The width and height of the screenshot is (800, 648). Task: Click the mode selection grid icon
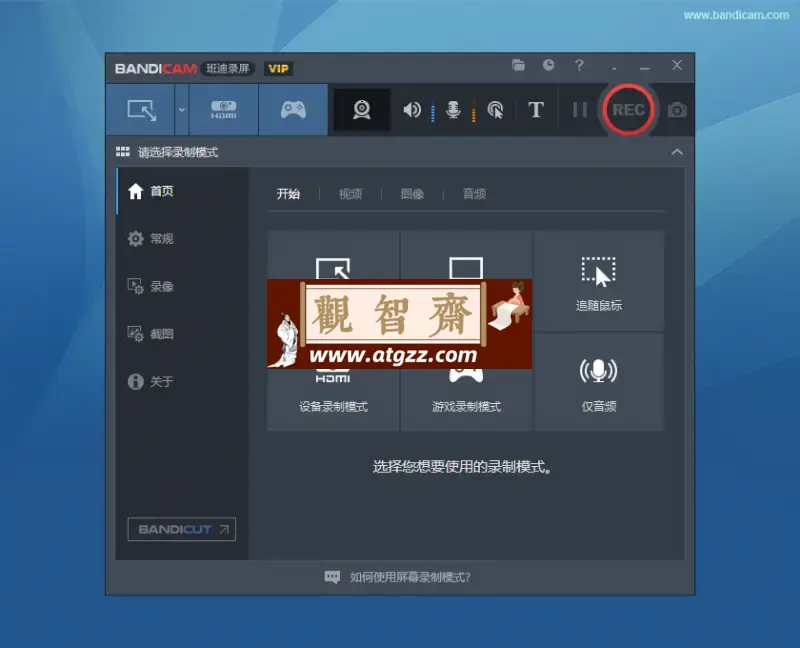(122, 152)
